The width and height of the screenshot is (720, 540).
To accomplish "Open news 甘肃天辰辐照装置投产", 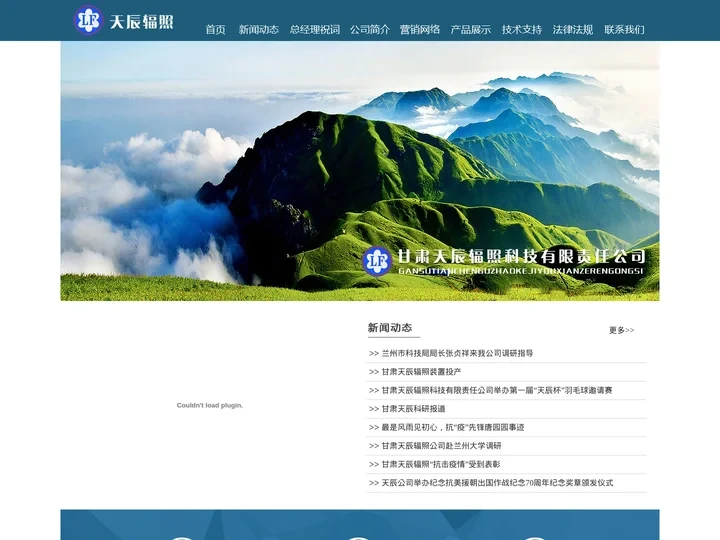I will click(421, 372).
